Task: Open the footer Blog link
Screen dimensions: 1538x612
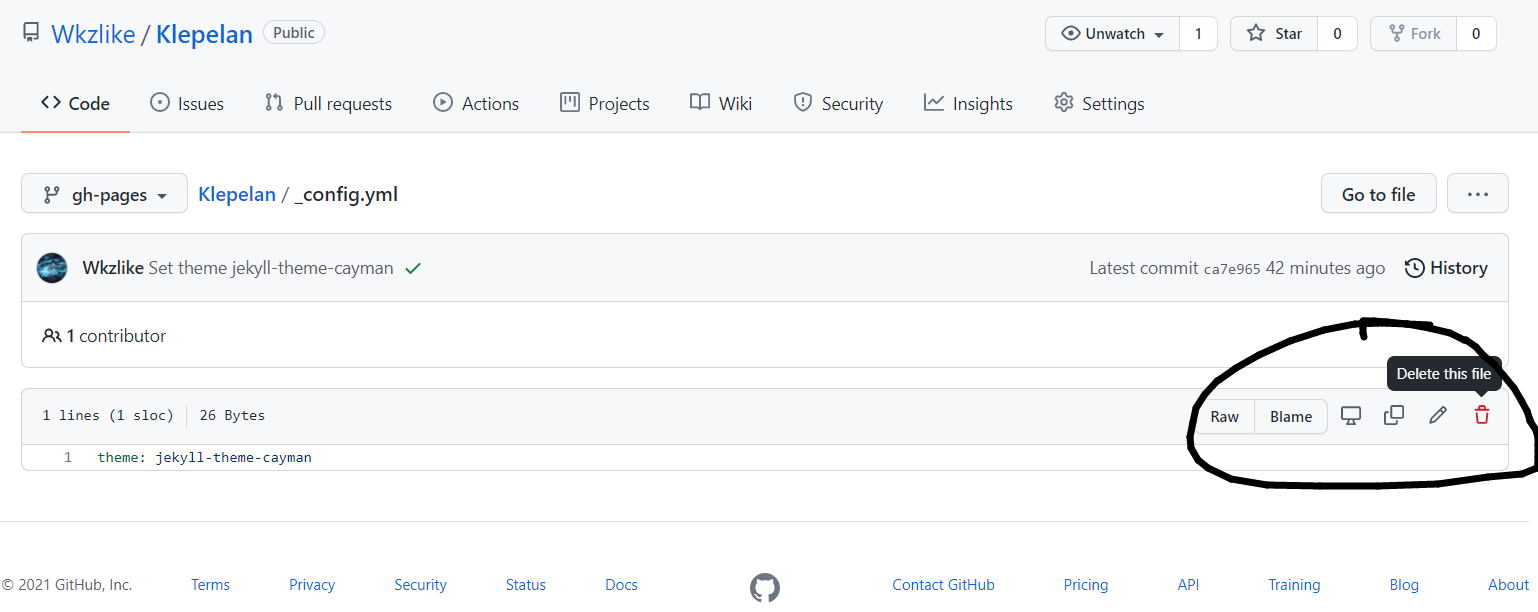Action: tap(1404, 585)
